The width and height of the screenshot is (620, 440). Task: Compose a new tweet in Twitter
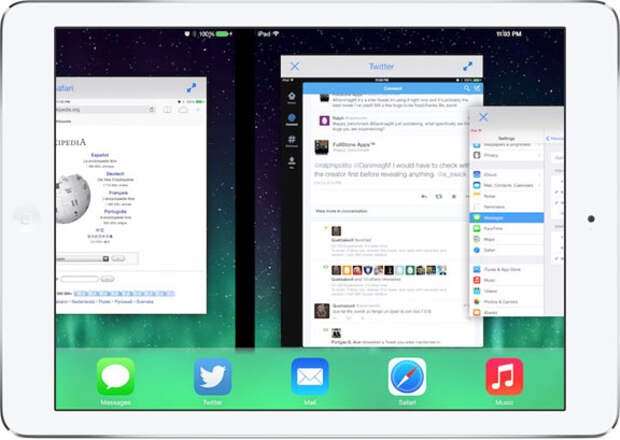coord(477,88)
